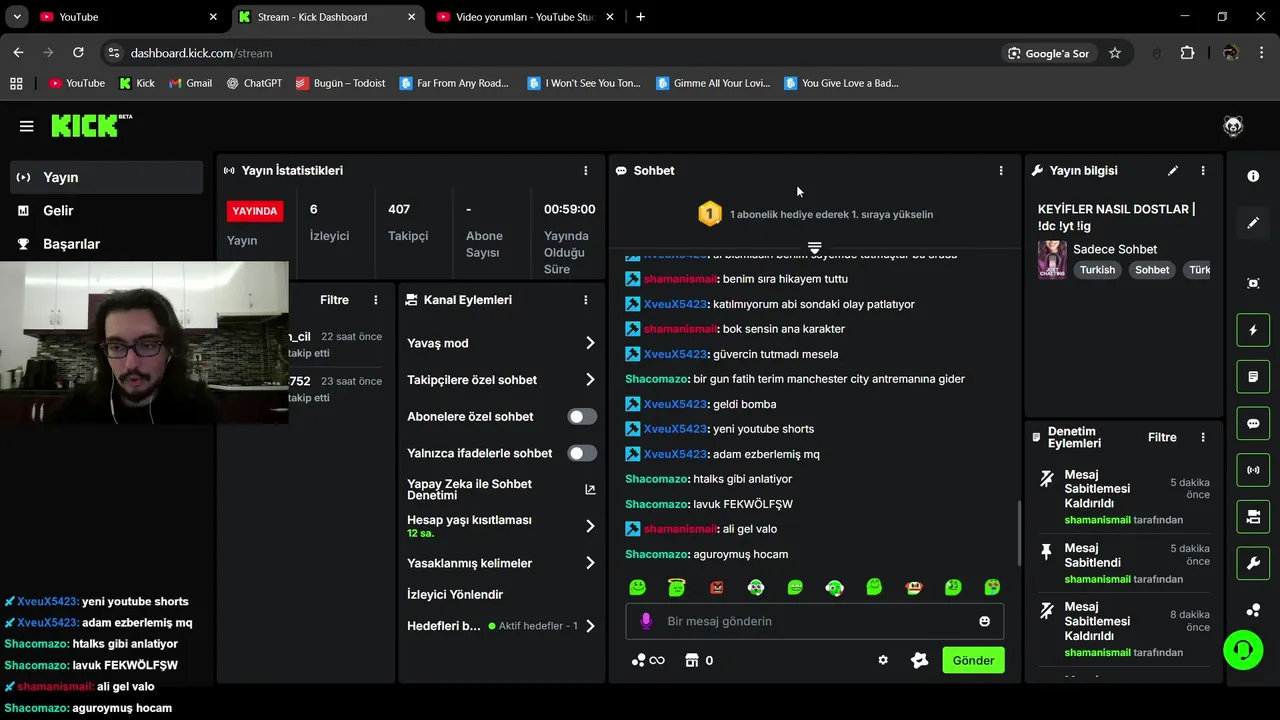Select Başarılar in left sidebar

(107, 244)
